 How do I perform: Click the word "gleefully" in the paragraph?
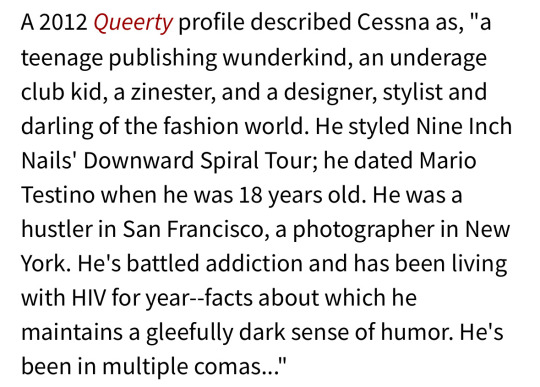coord(189,333)
